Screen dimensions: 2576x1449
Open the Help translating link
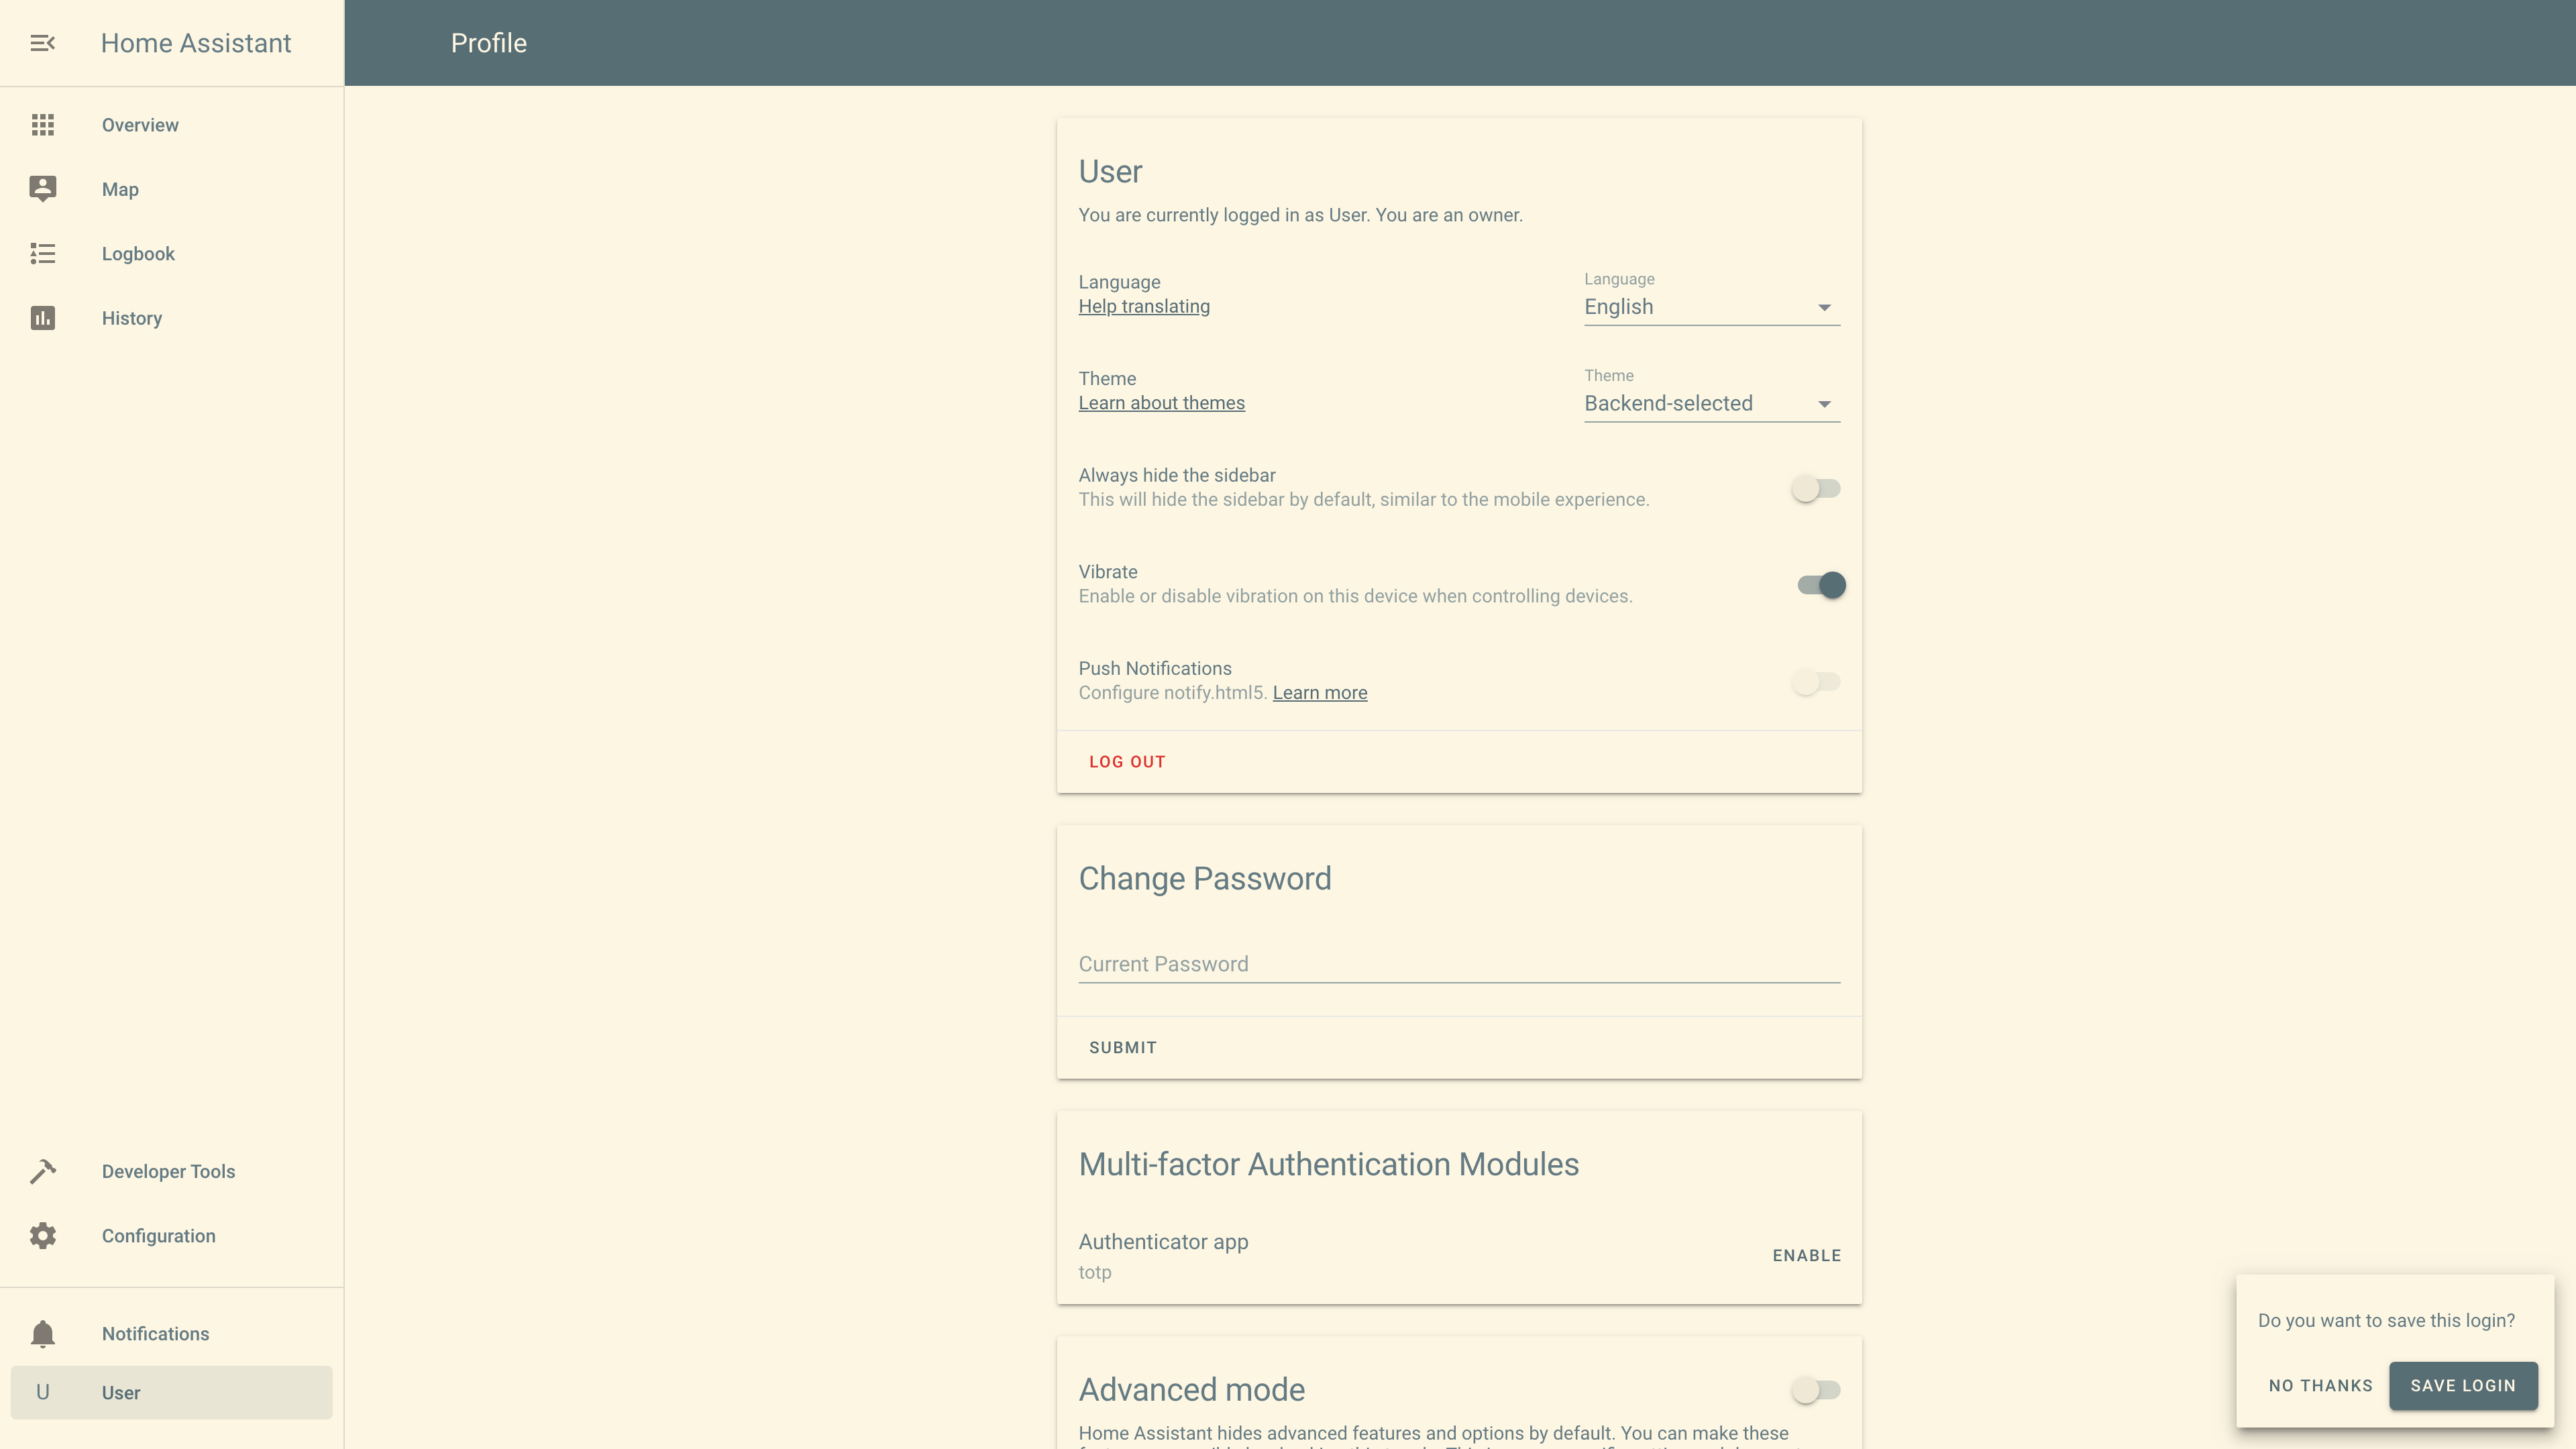pyautogui.click(x=1144, y=306)
